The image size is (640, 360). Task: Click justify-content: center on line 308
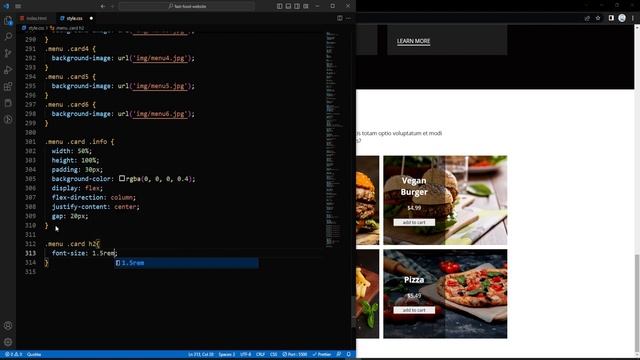pyautogui.click(x=96, y=207)
